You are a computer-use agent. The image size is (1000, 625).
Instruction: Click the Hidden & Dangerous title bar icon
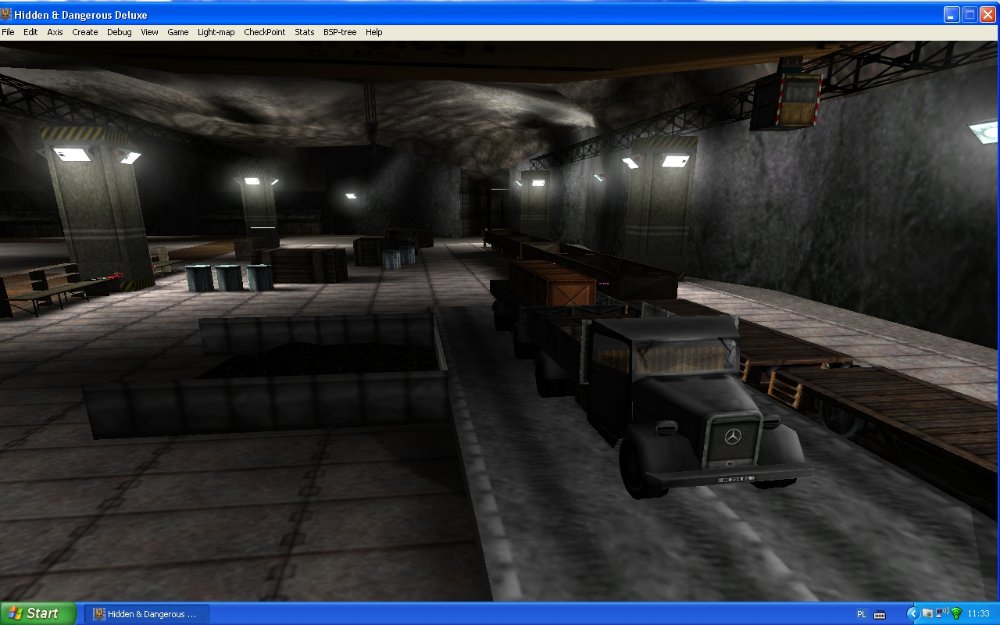6,14
